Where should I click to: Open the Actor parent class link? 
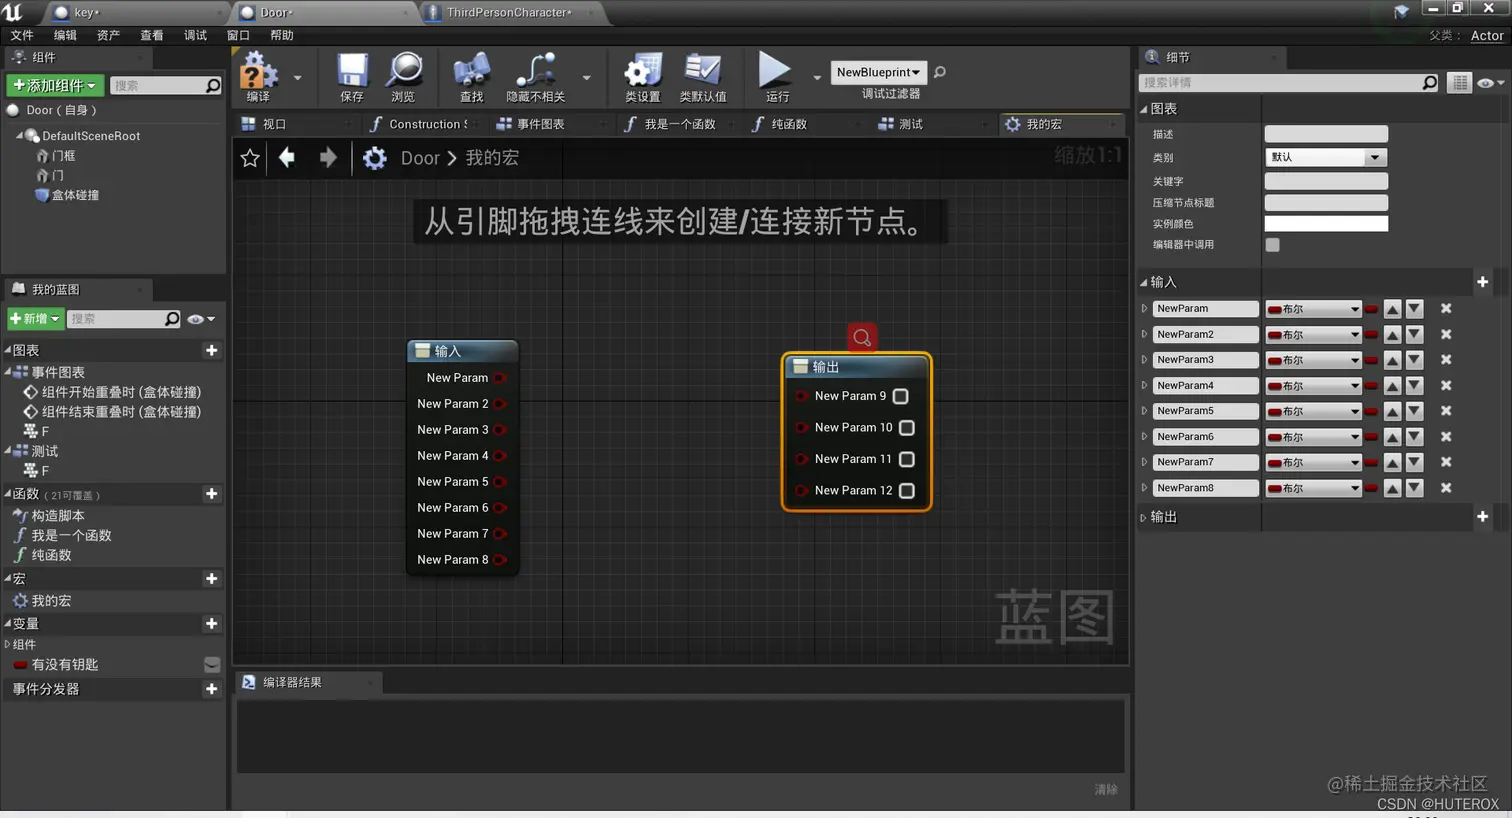(1486, 35)
